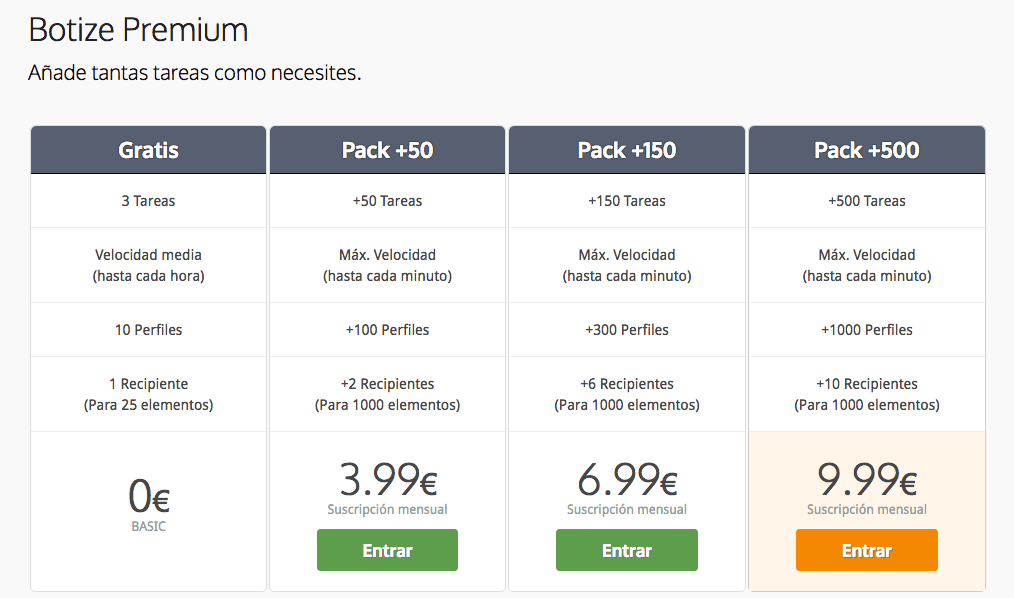The height and width of the screenshot is (598, 1014).
Task: Choose the Pack +500 header
Action: coord(866,150)
